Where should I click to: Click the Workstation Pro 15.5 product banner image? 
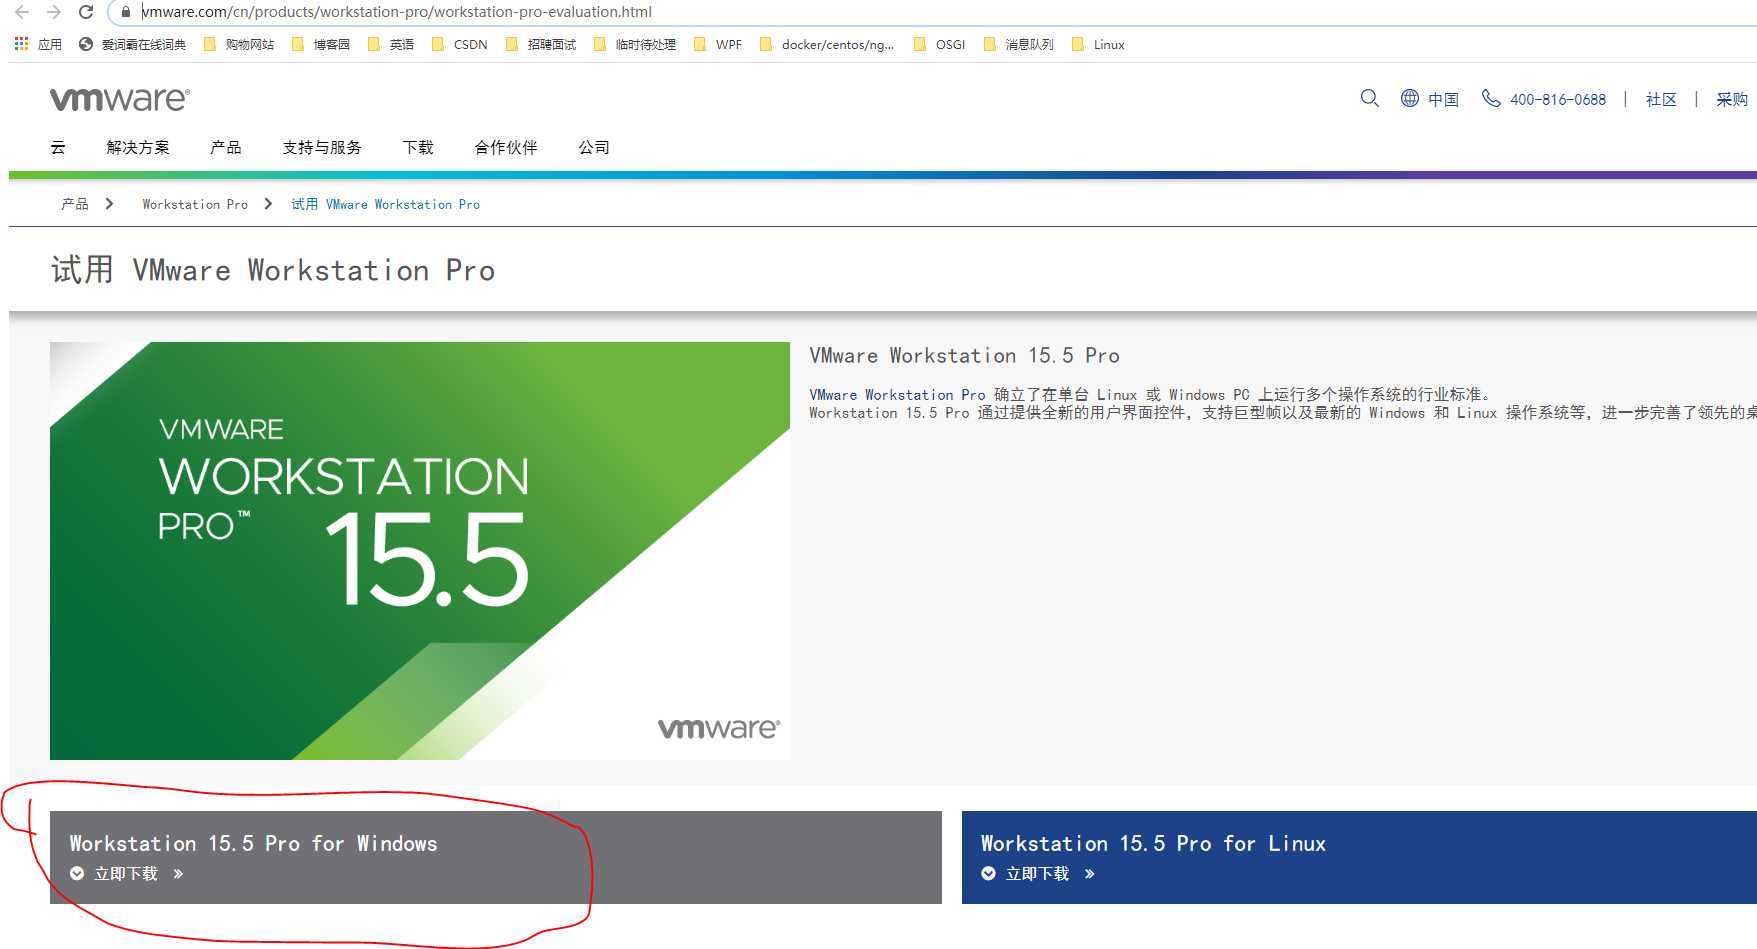point(420,551)
